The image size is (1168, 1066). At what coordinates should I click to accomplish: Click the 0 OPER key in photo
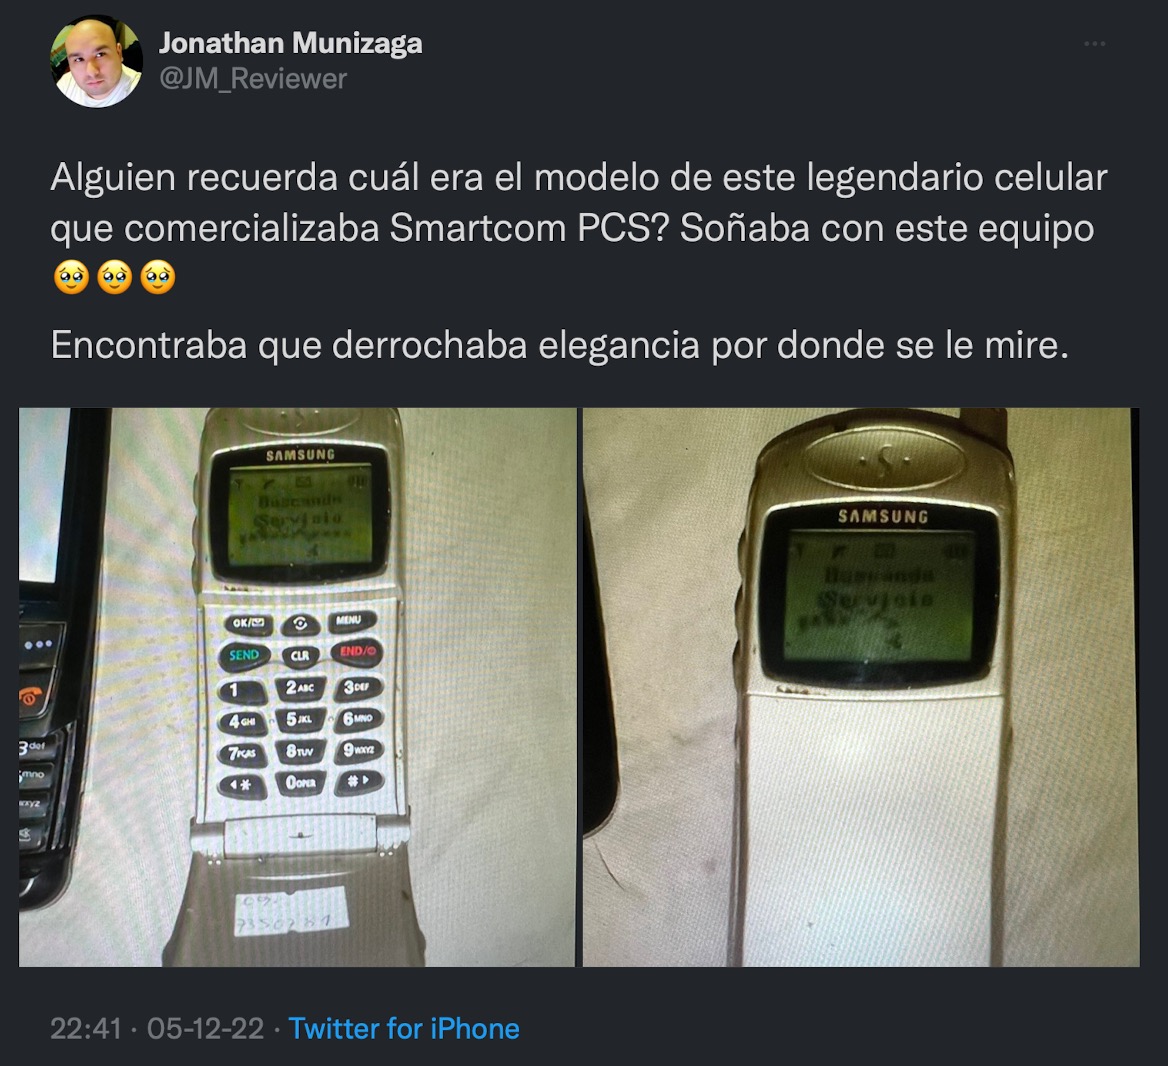point(300,783)
